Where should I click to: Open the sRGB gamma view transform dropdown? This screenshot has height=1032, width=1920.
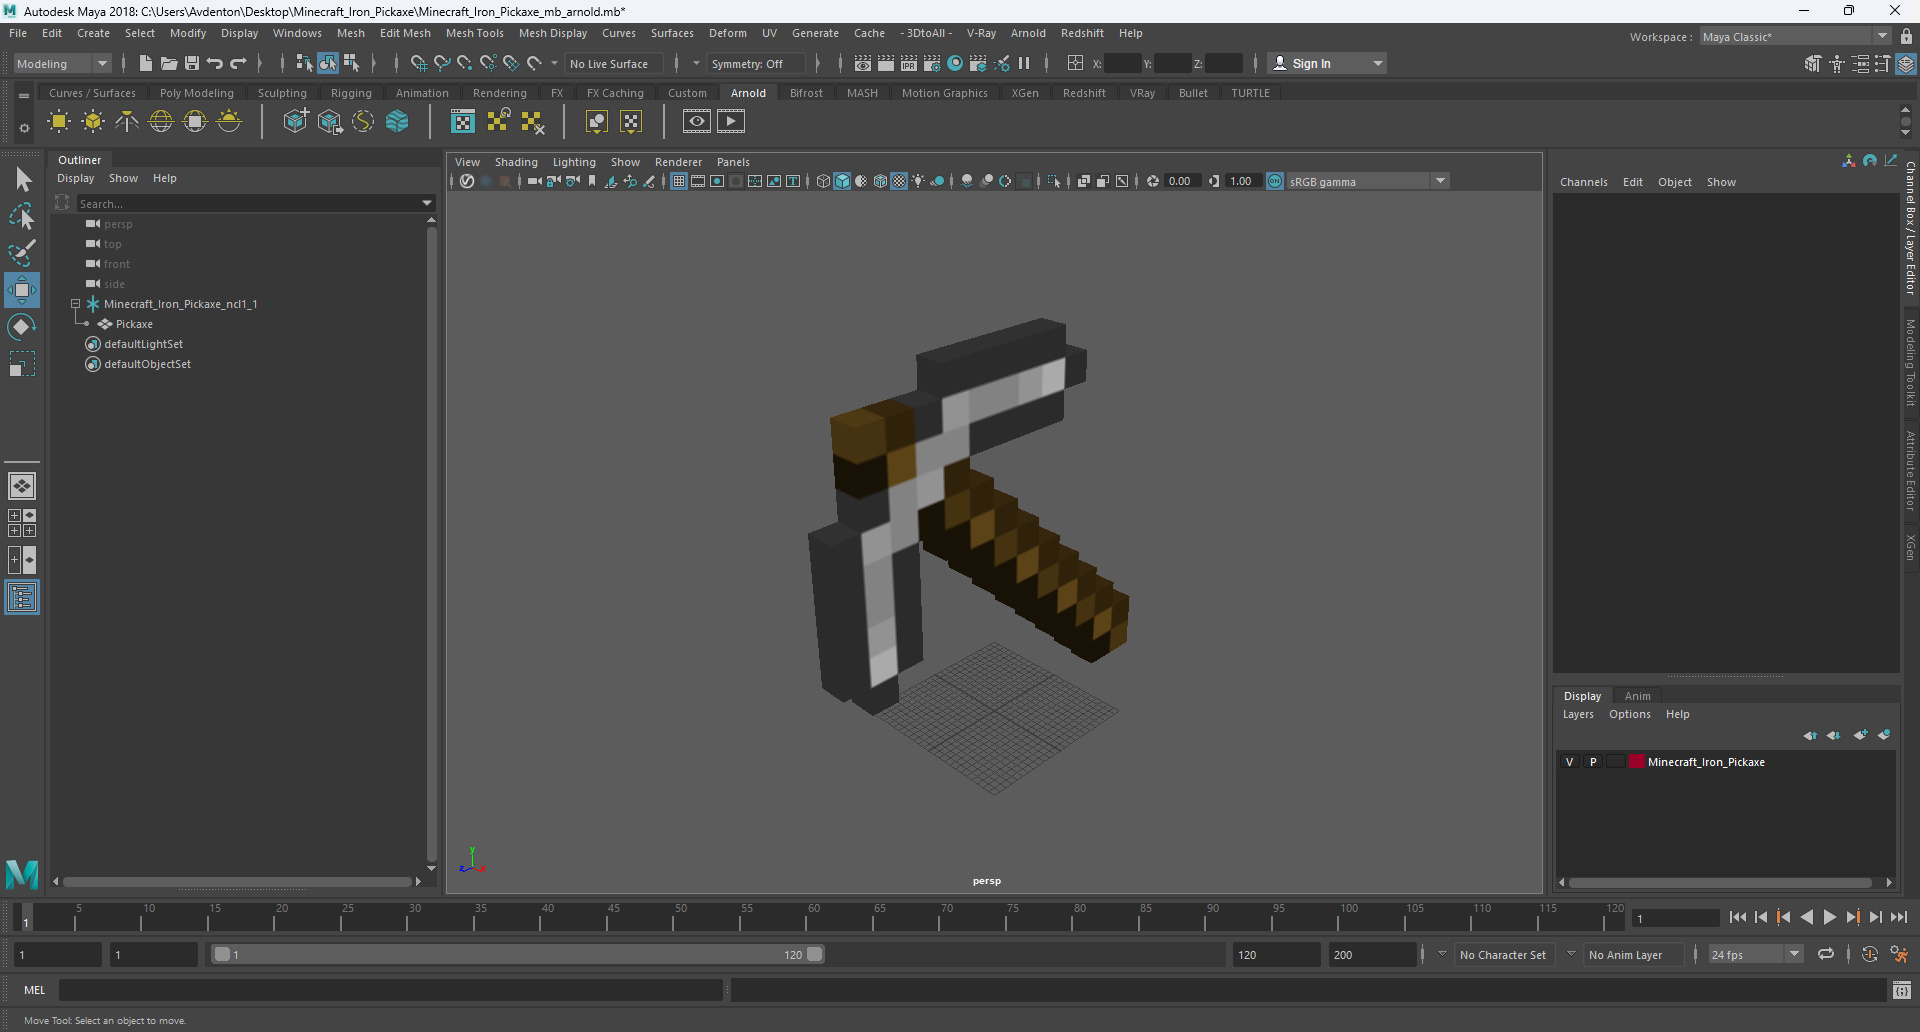1366,181
